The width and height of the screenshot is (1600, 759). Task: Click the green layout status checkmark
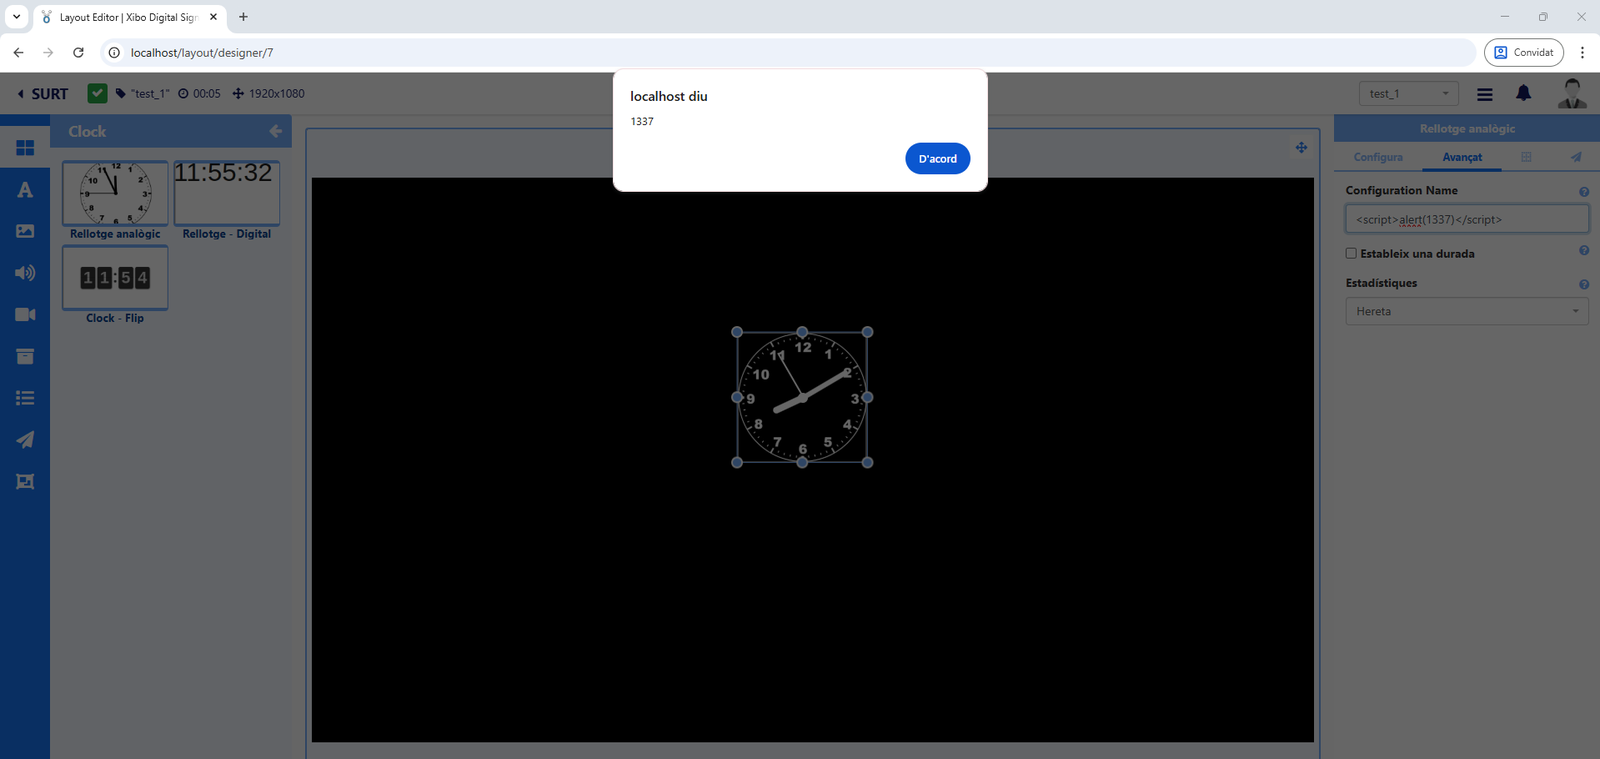pos(97,93)
